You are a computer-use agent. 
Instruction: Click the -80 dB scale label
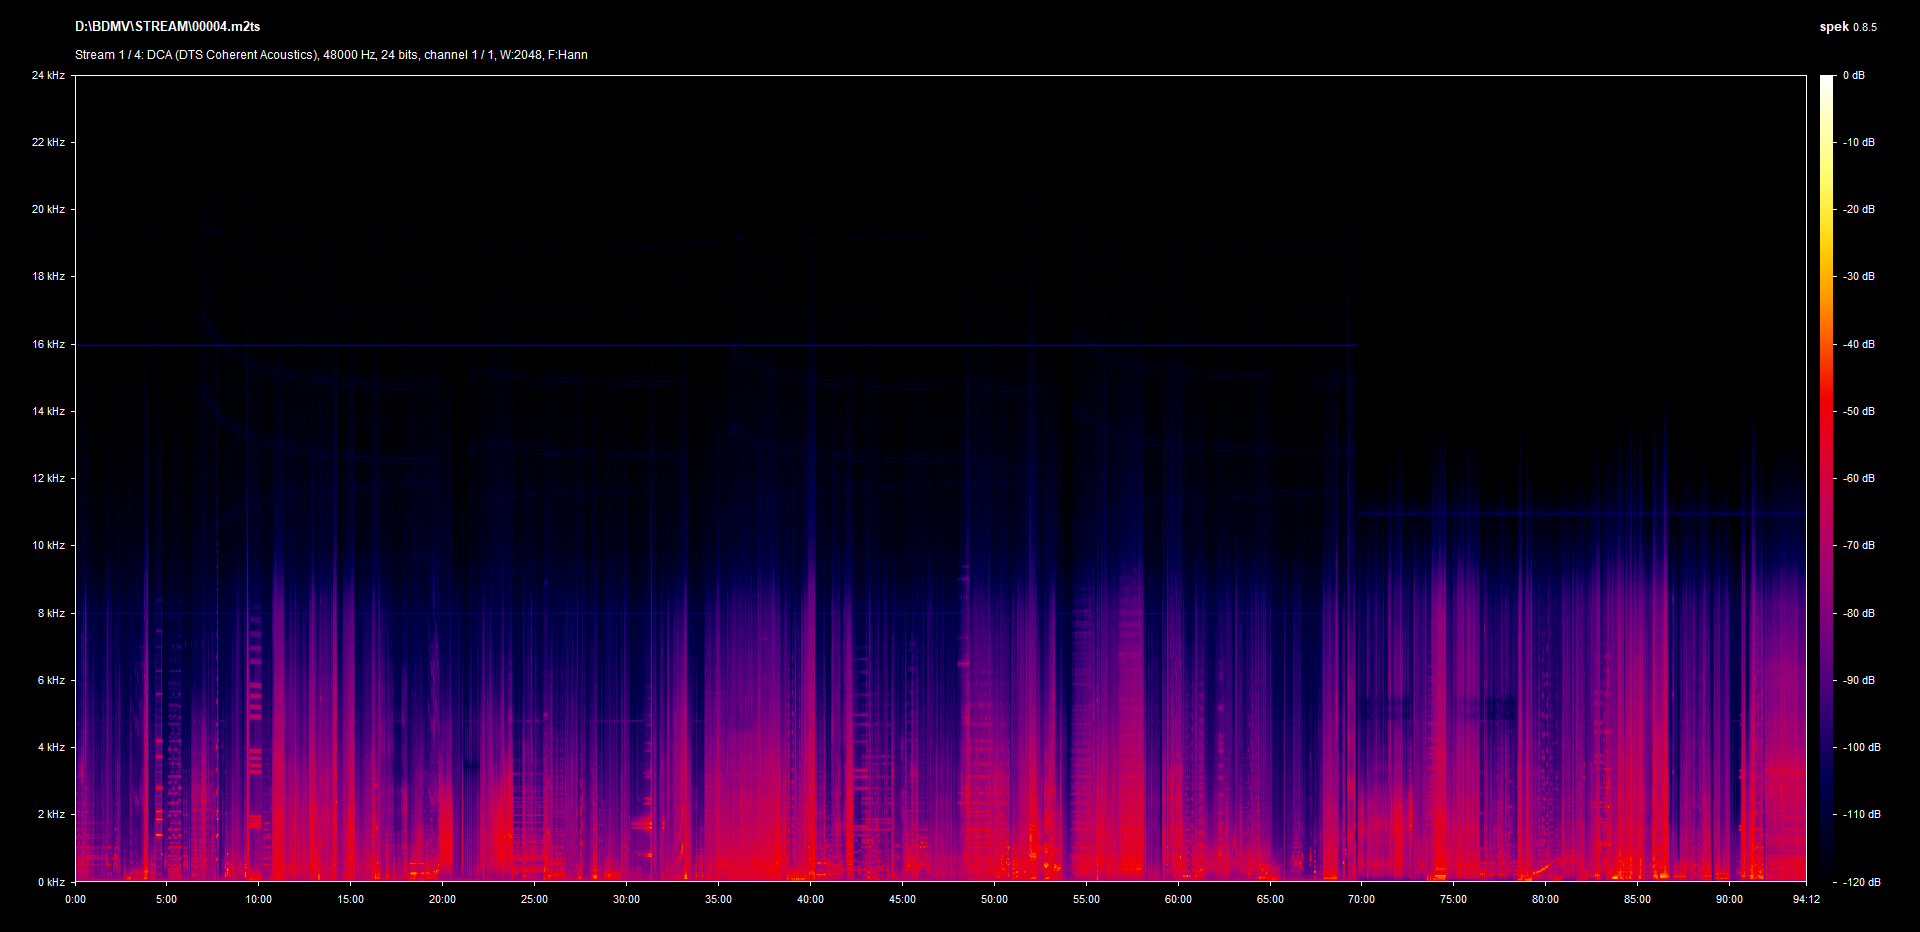click(1858, 613)
